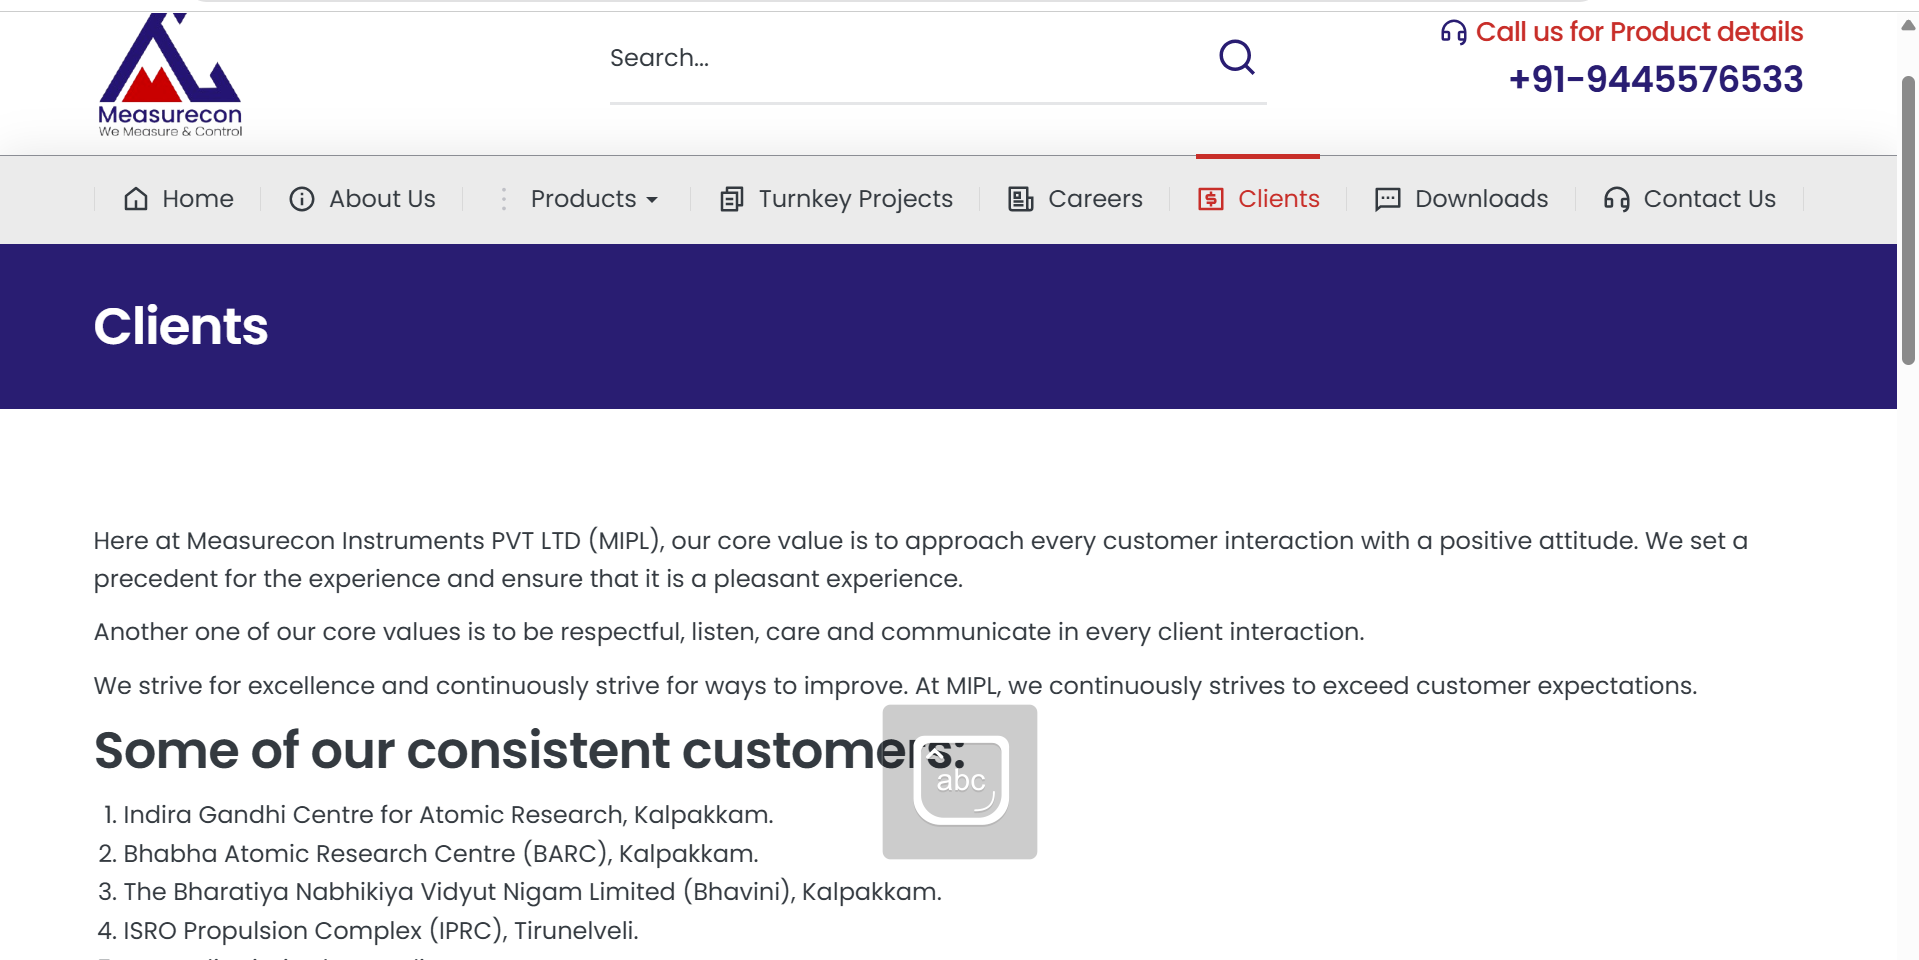Click the scrollbar up arrow
This screenshot has height=960, width=1919.
pos(1908,26)
